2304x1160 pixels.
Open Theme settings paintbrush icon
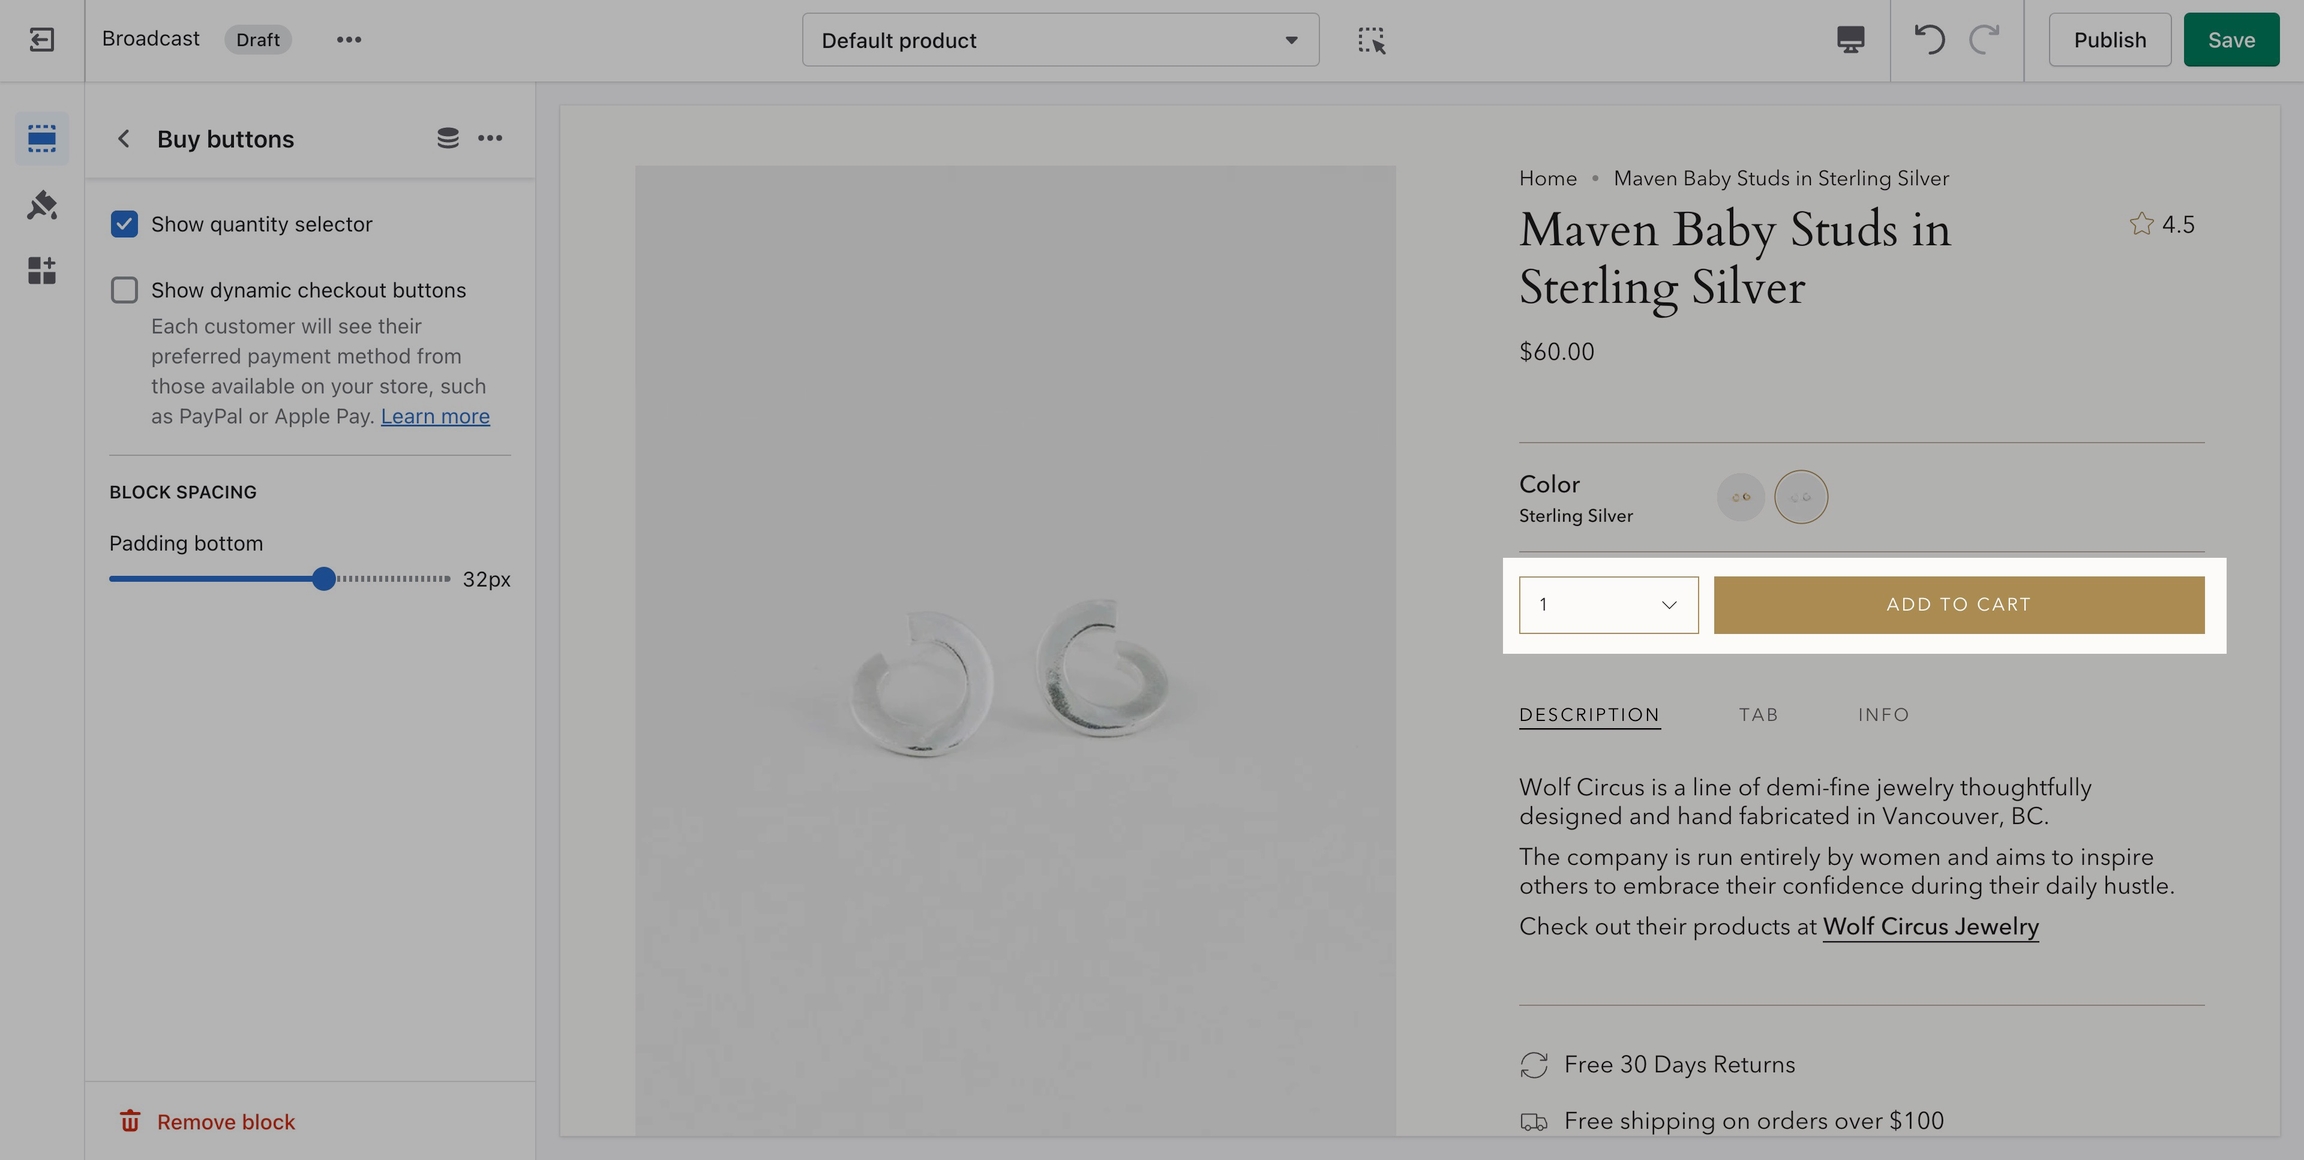[x=41, y=205]
